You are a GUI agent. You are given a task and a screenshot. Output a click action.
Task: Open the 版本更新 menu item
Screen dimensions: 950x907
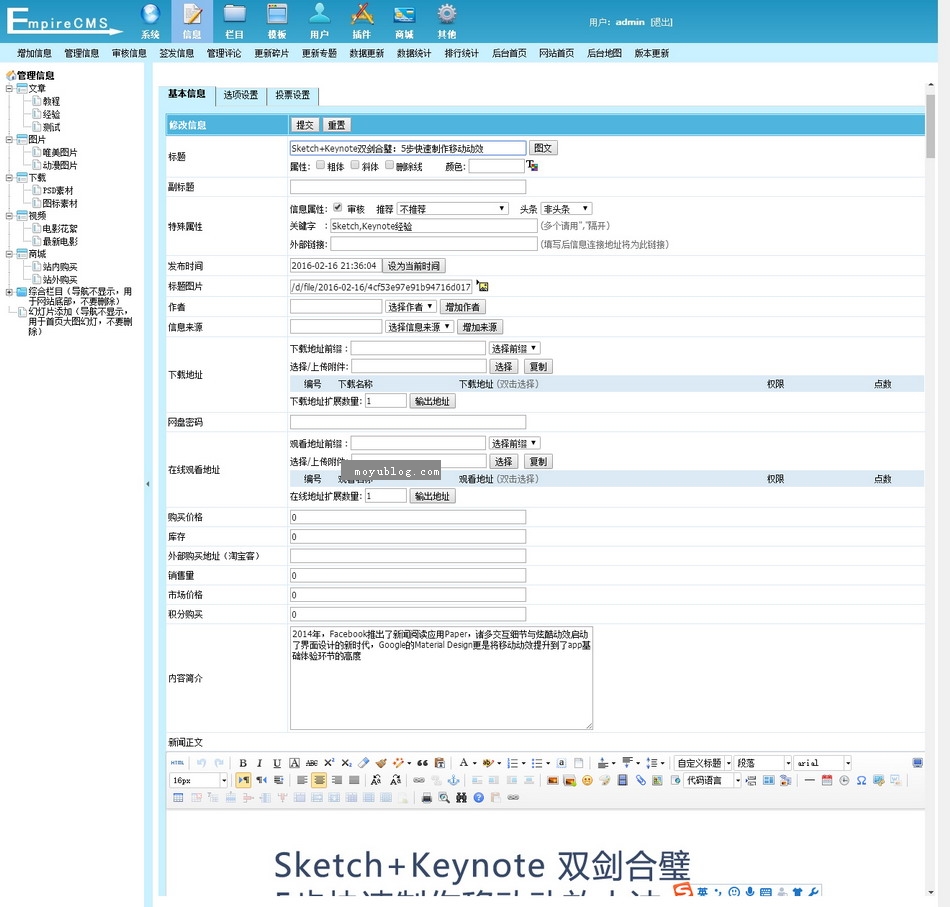coord(651,53)
